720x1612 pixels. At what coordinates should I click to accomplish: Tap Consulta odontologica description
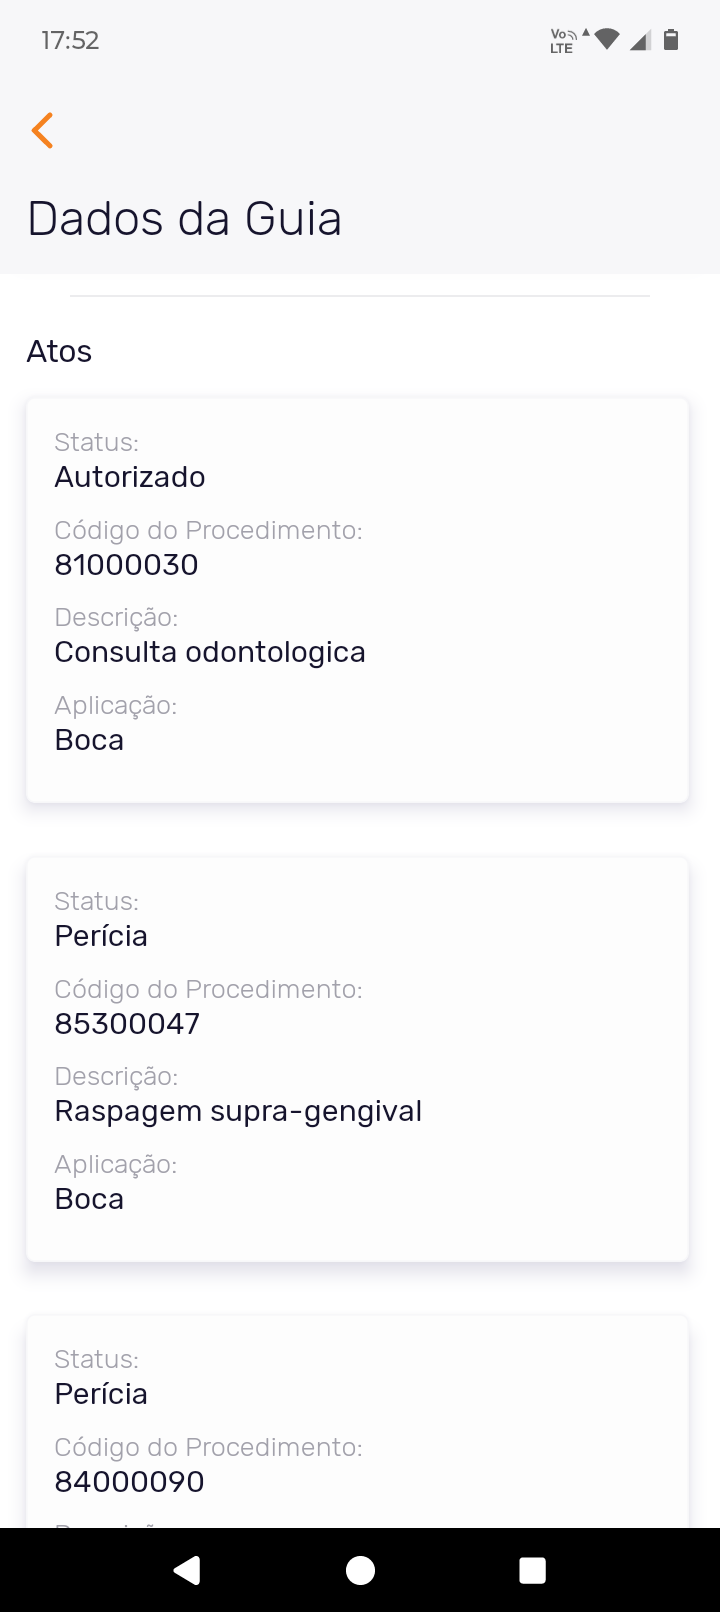click(210, 652)
